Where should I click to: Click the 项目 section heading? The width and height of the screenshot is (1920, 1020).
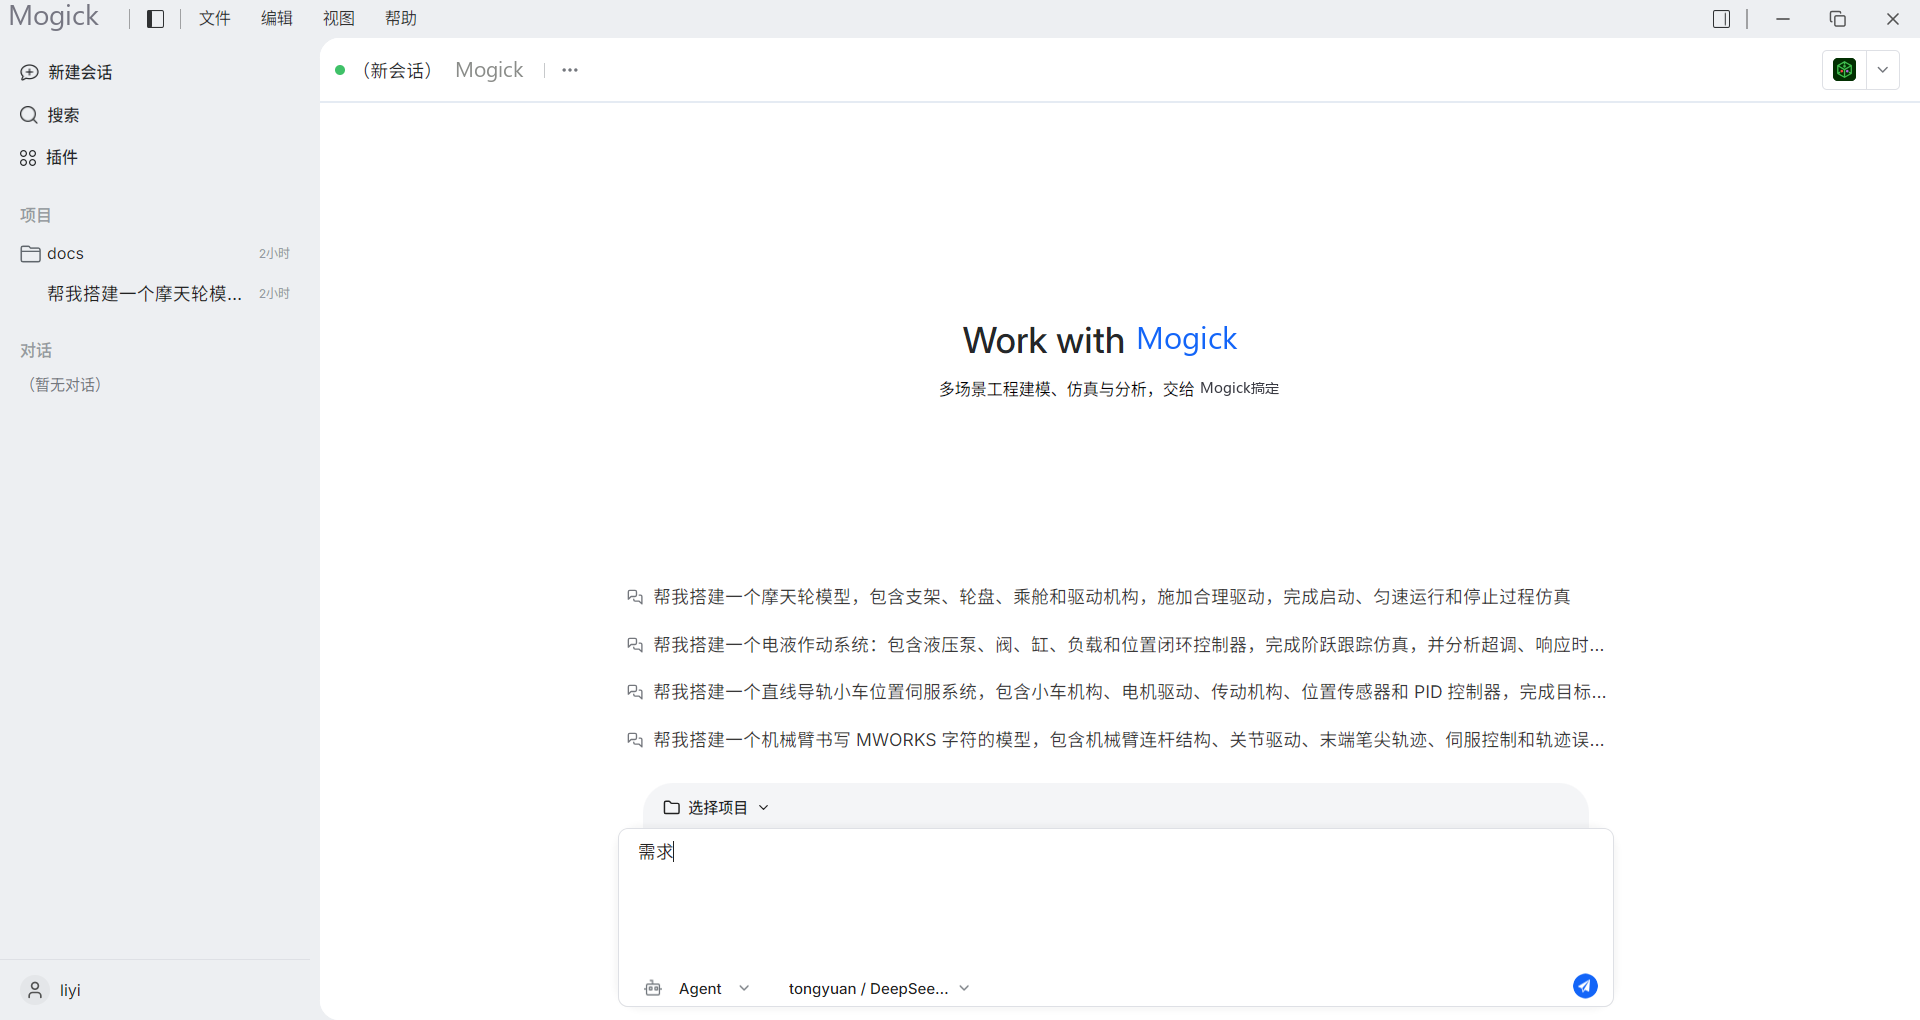[36, 215]
